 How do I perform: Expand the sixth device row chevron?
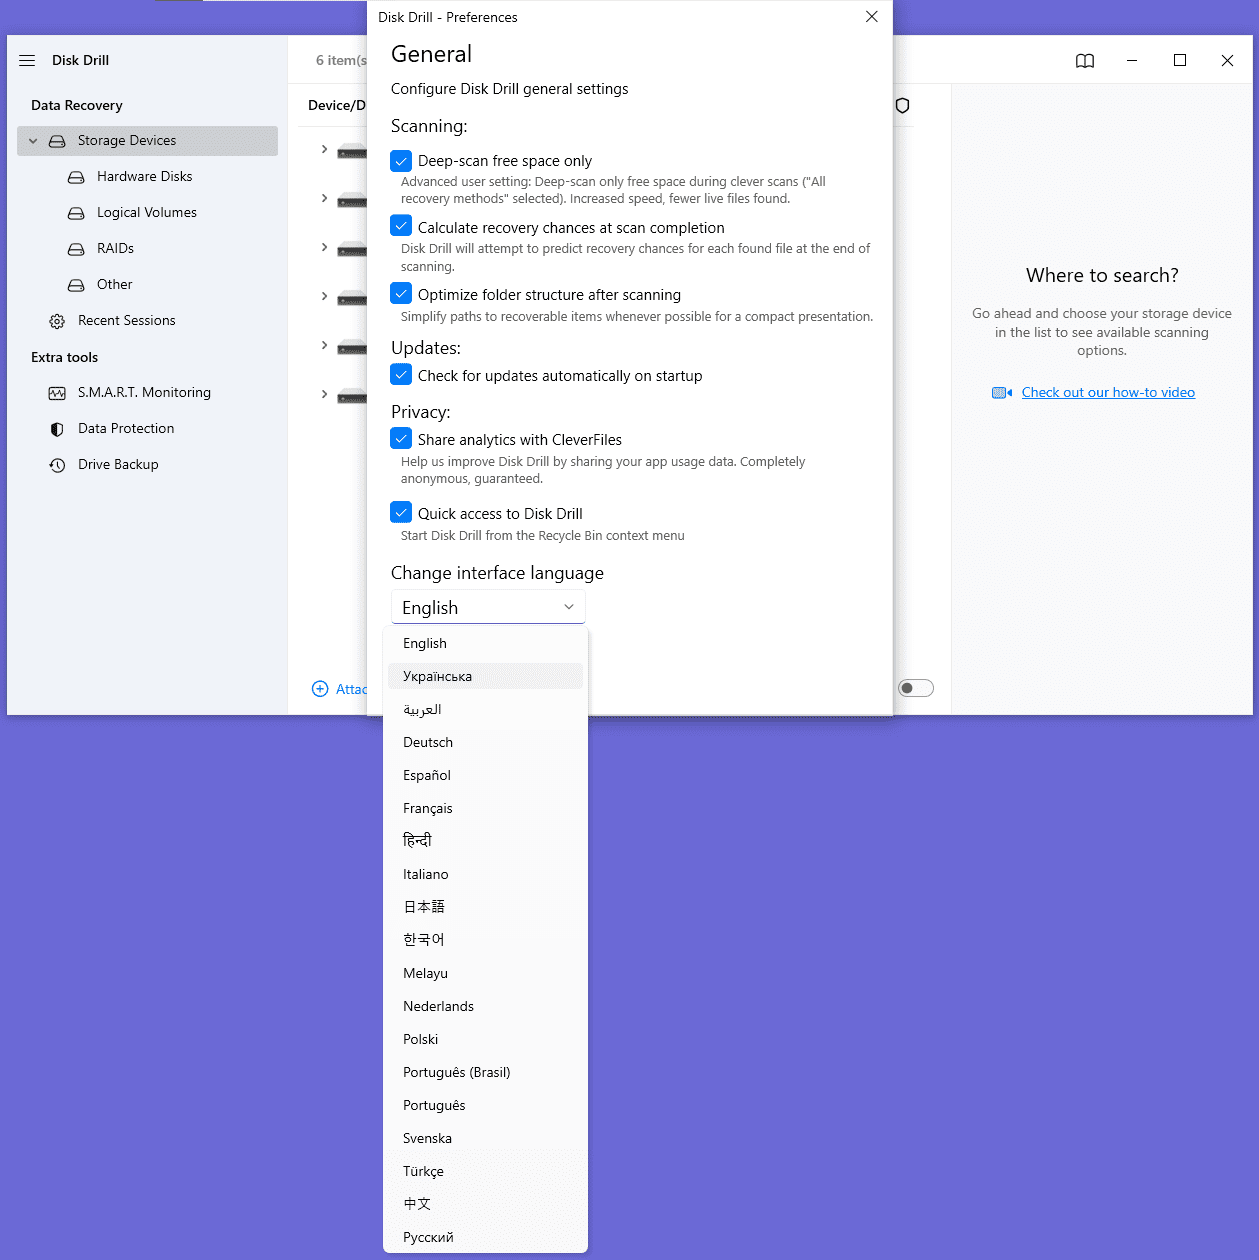(x=324, y=394)
